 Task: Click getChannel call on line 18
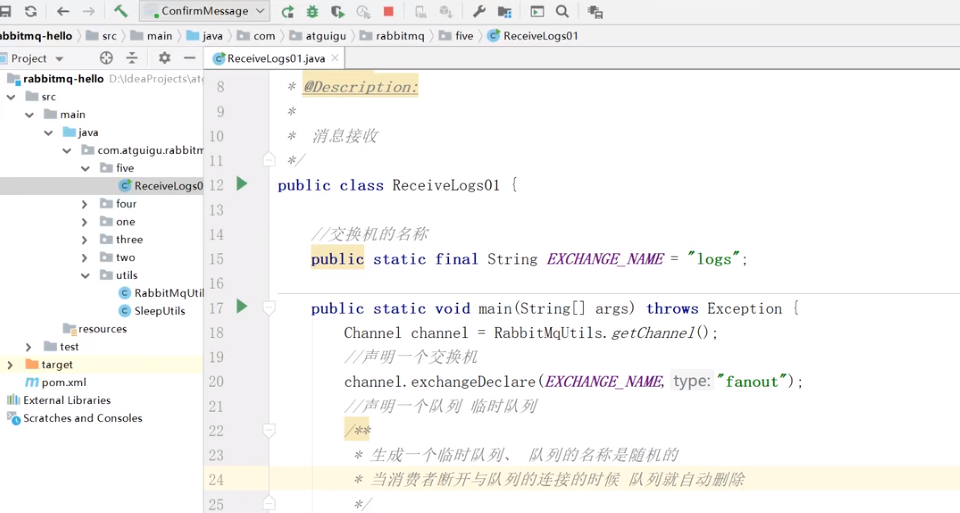[x=653, y=332]
